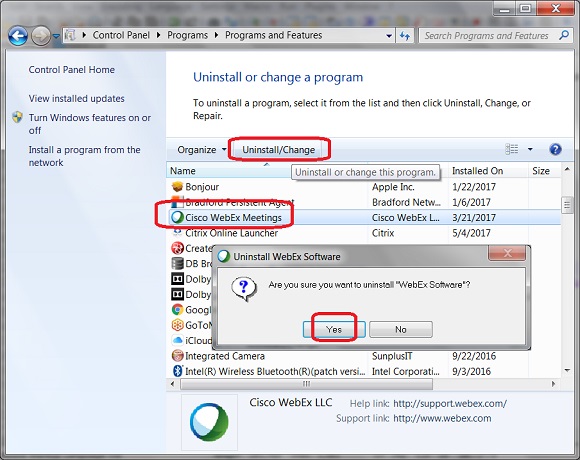The width and height of the screenshot is (580, 460).
Task: Click the question mark bubble in the dialog
Action: point(244,288)
